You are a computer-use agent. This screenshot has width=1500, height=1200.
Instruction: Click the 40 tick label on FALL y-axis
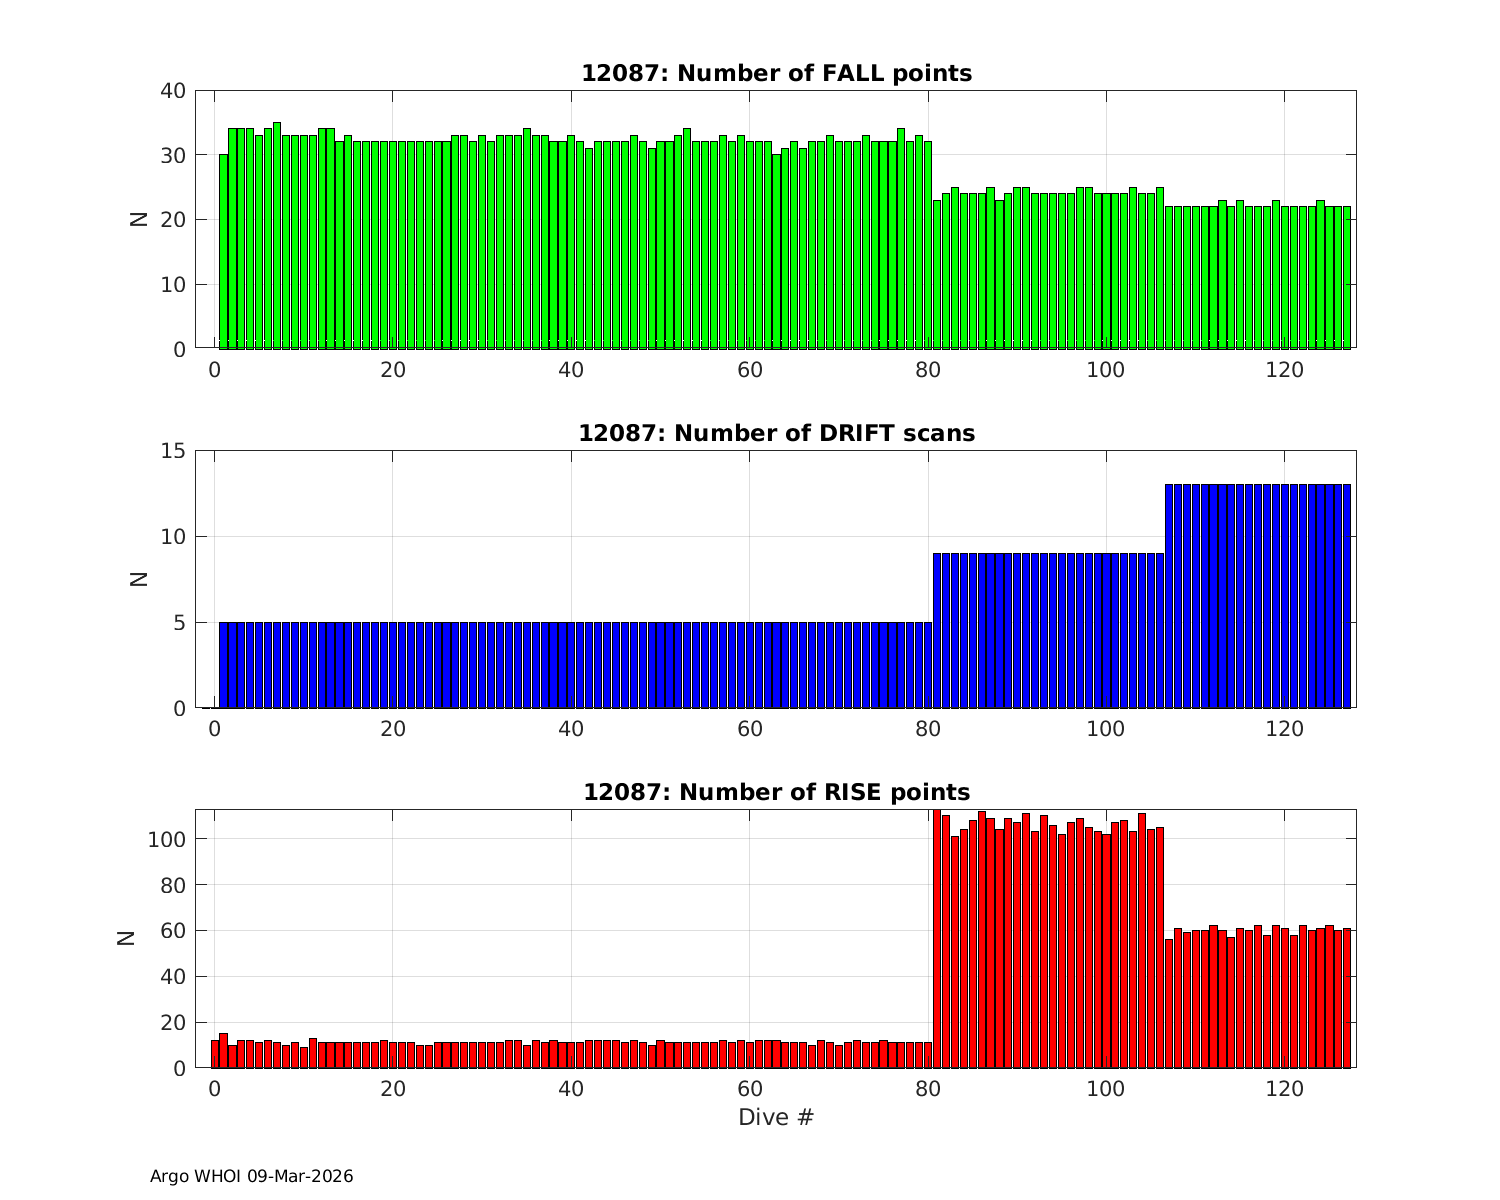point(172,91)
